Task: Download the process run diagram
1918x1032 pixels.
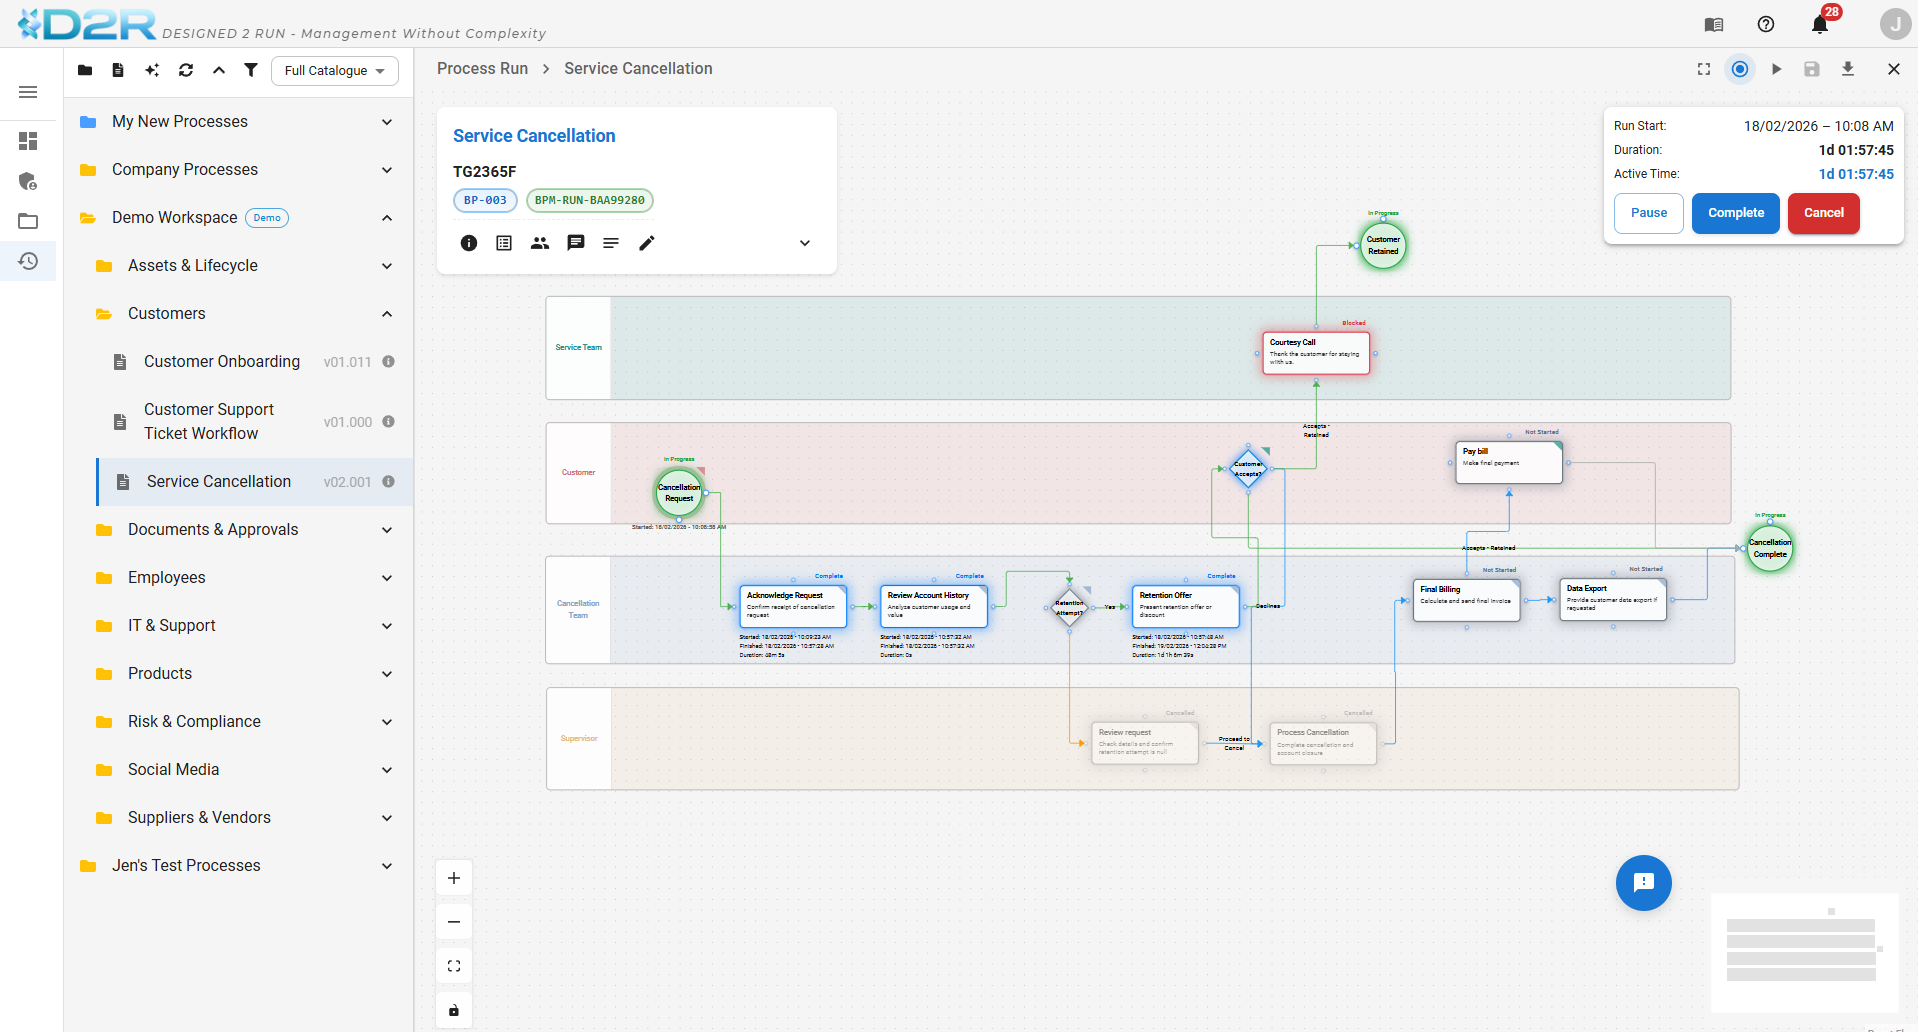Action: point(1848,69)
